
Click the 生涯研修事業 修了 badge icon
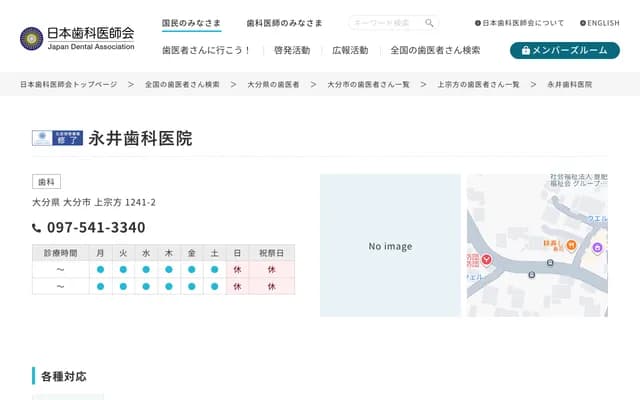click(56, 139)
